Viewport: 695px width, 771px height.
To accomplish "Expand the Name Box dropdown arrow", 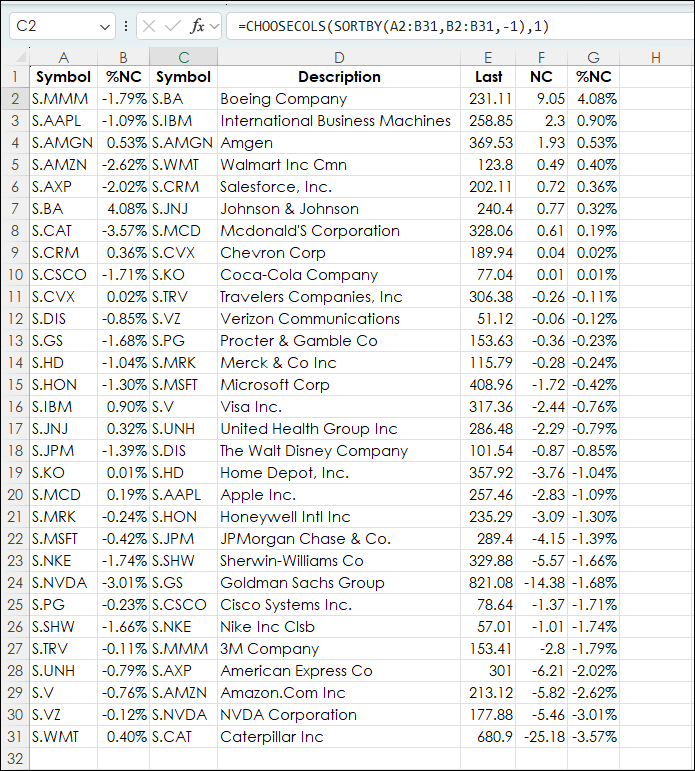I will [x=105, y=27].
